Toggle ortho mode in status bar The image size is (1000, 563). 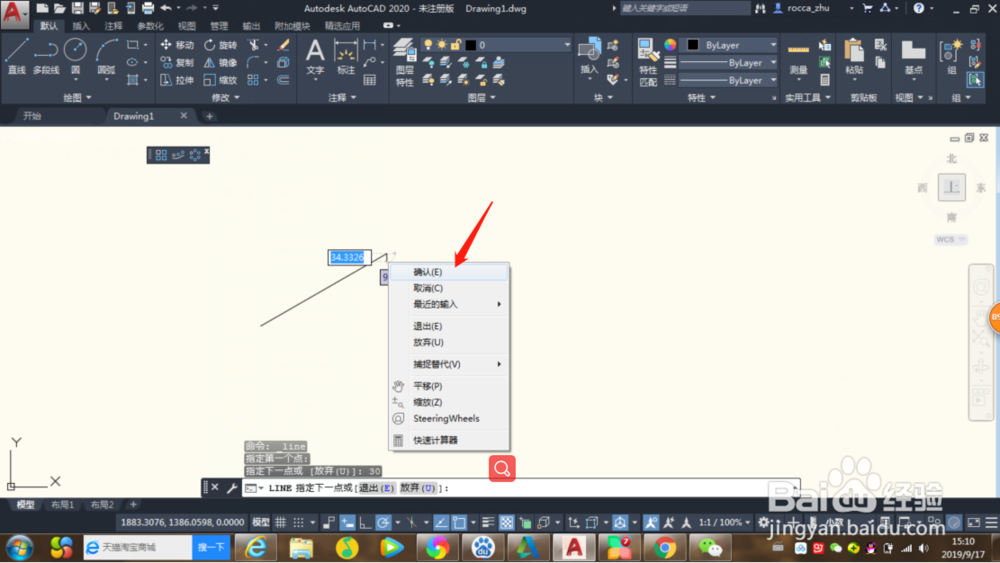(x=365, y=522)
